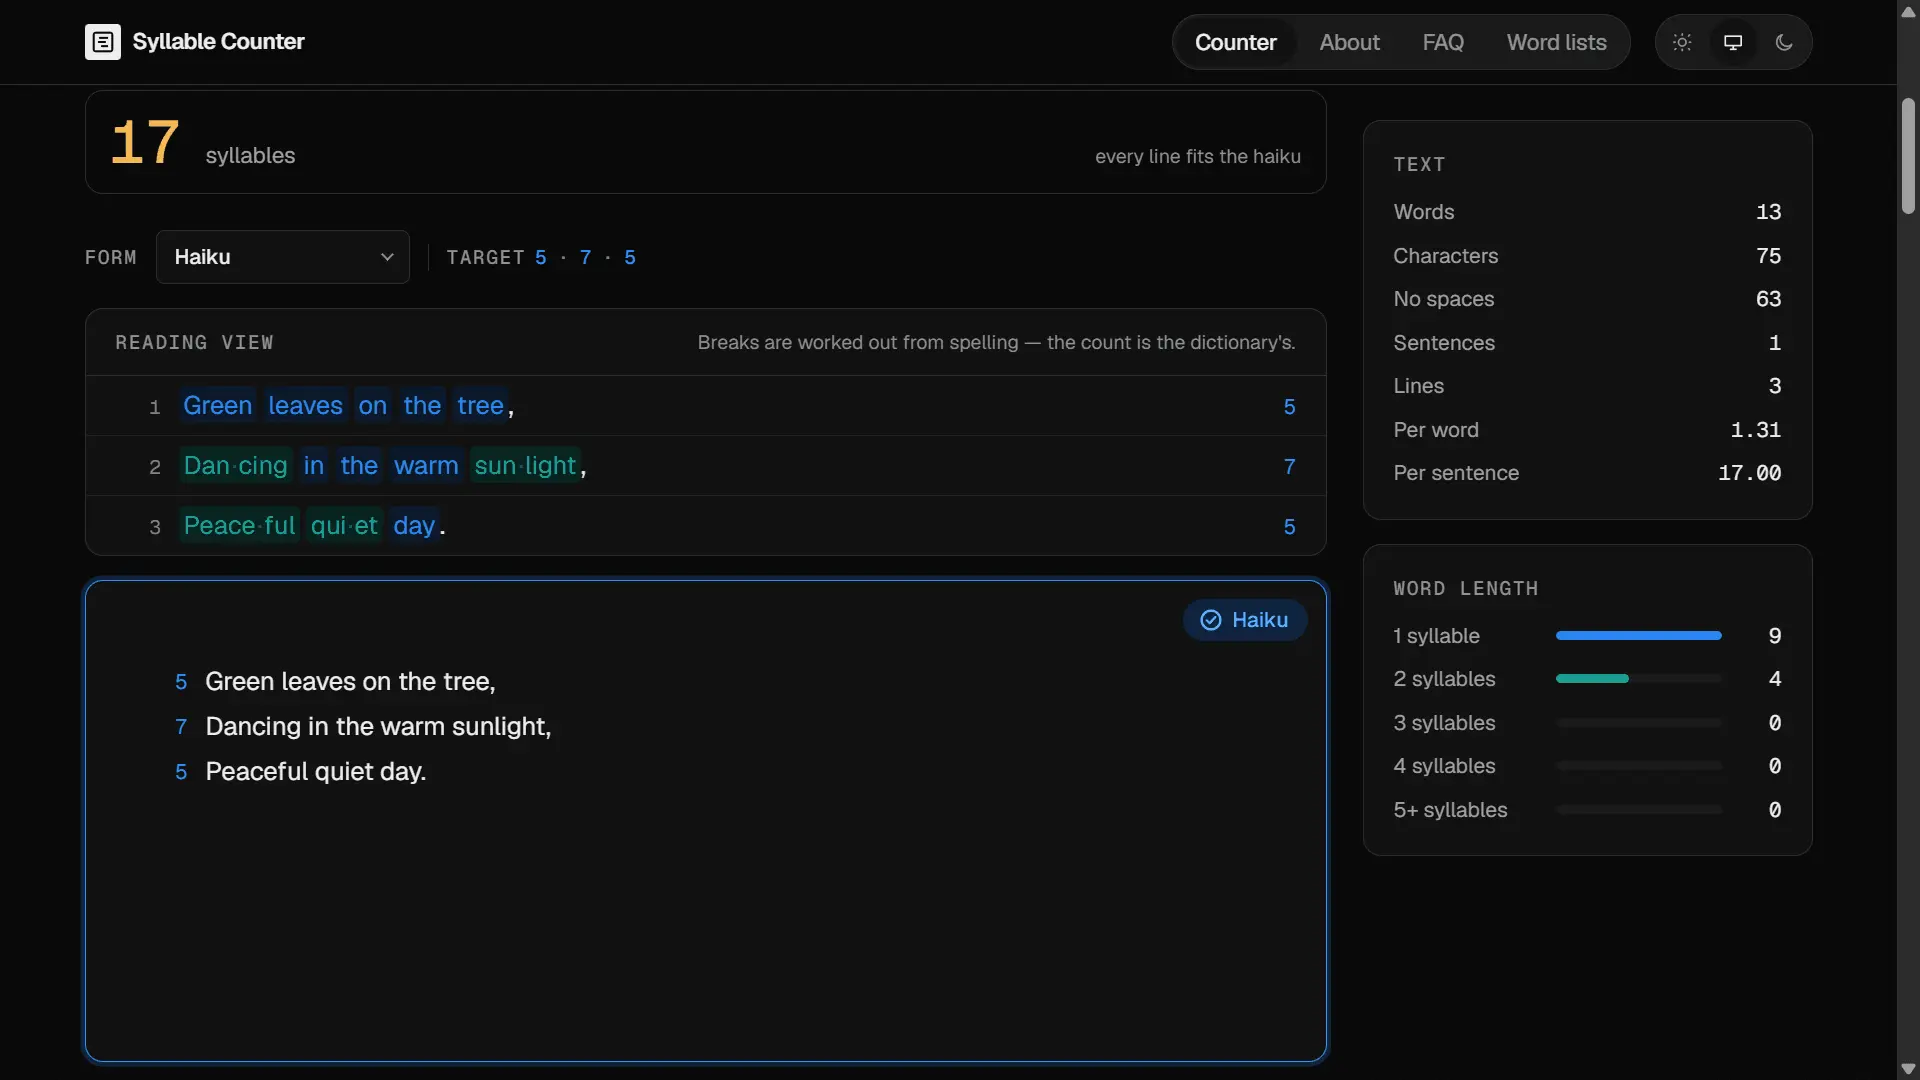This screenshot has width=1920, height=1080.
Task: Click the Syllable Counter logo icon
Action: [x=102, y=42]
